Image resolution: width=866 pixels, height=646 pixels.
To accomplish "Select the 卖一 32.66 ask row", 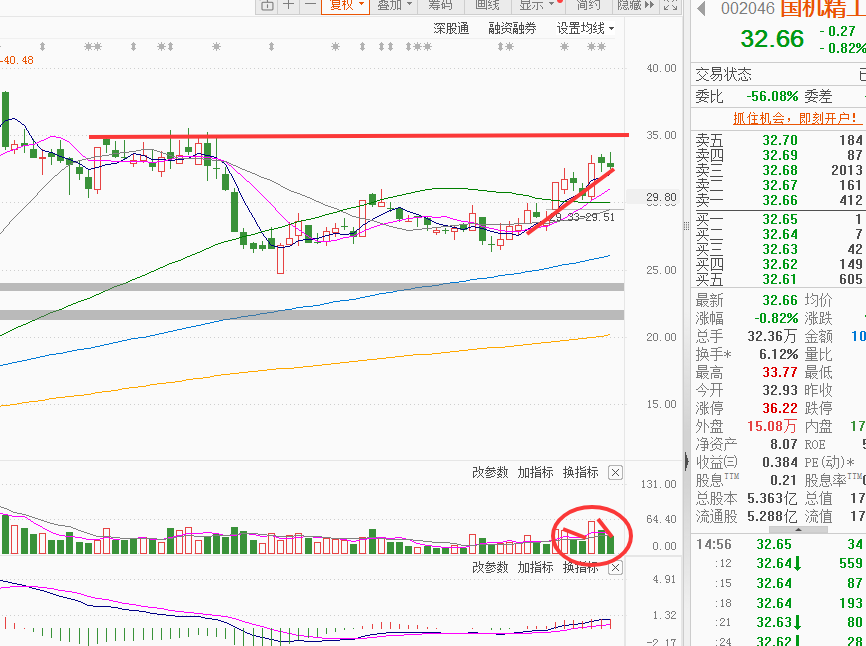I will [x=779, y=200].
